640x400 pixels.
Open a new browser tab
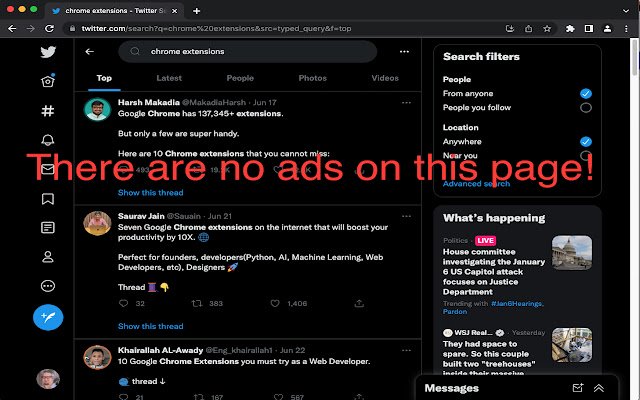[x=196, y=11]
